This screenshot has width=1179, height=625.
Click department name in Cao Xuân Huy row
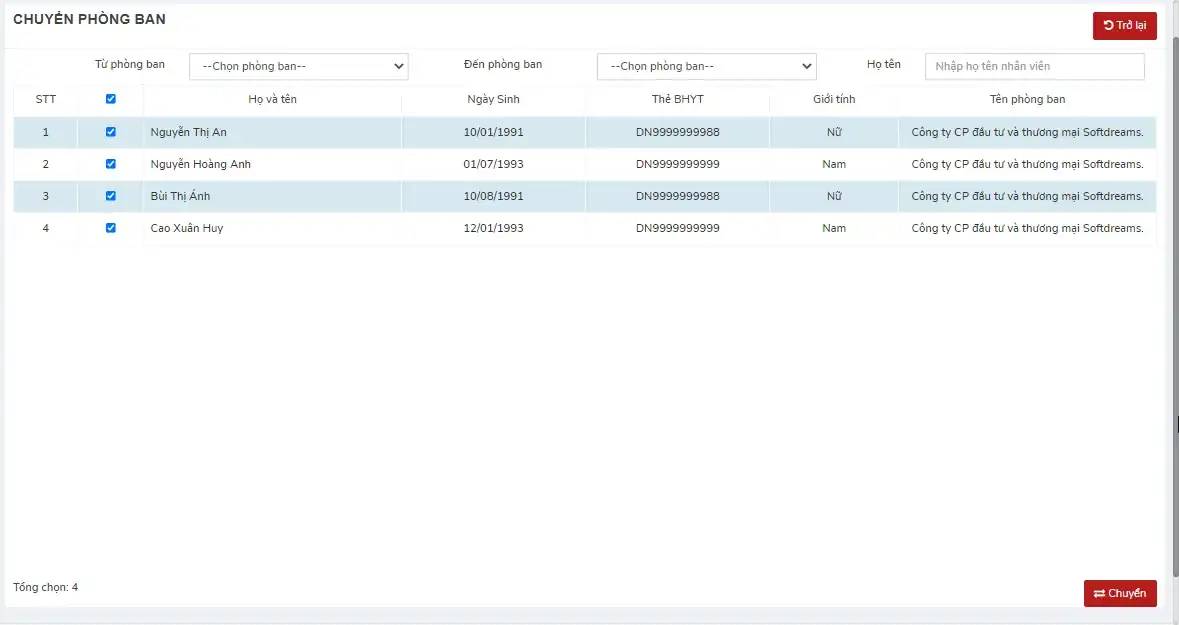1027,228
